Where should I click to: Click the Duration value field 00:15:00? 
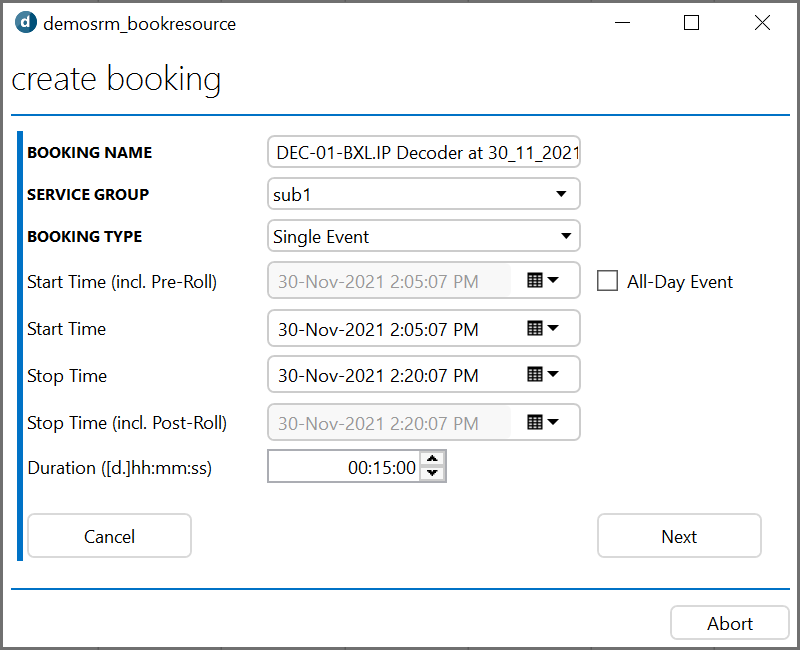click(344, 466)
